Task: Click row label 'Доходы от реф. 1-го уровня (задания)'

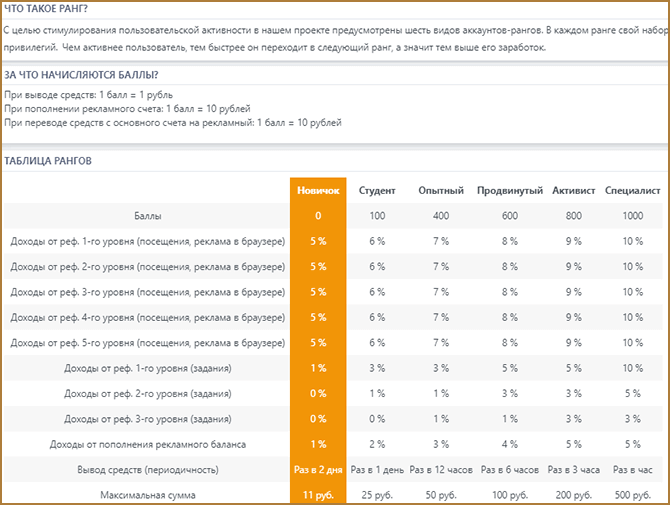Action: click(x=147, y=368)
